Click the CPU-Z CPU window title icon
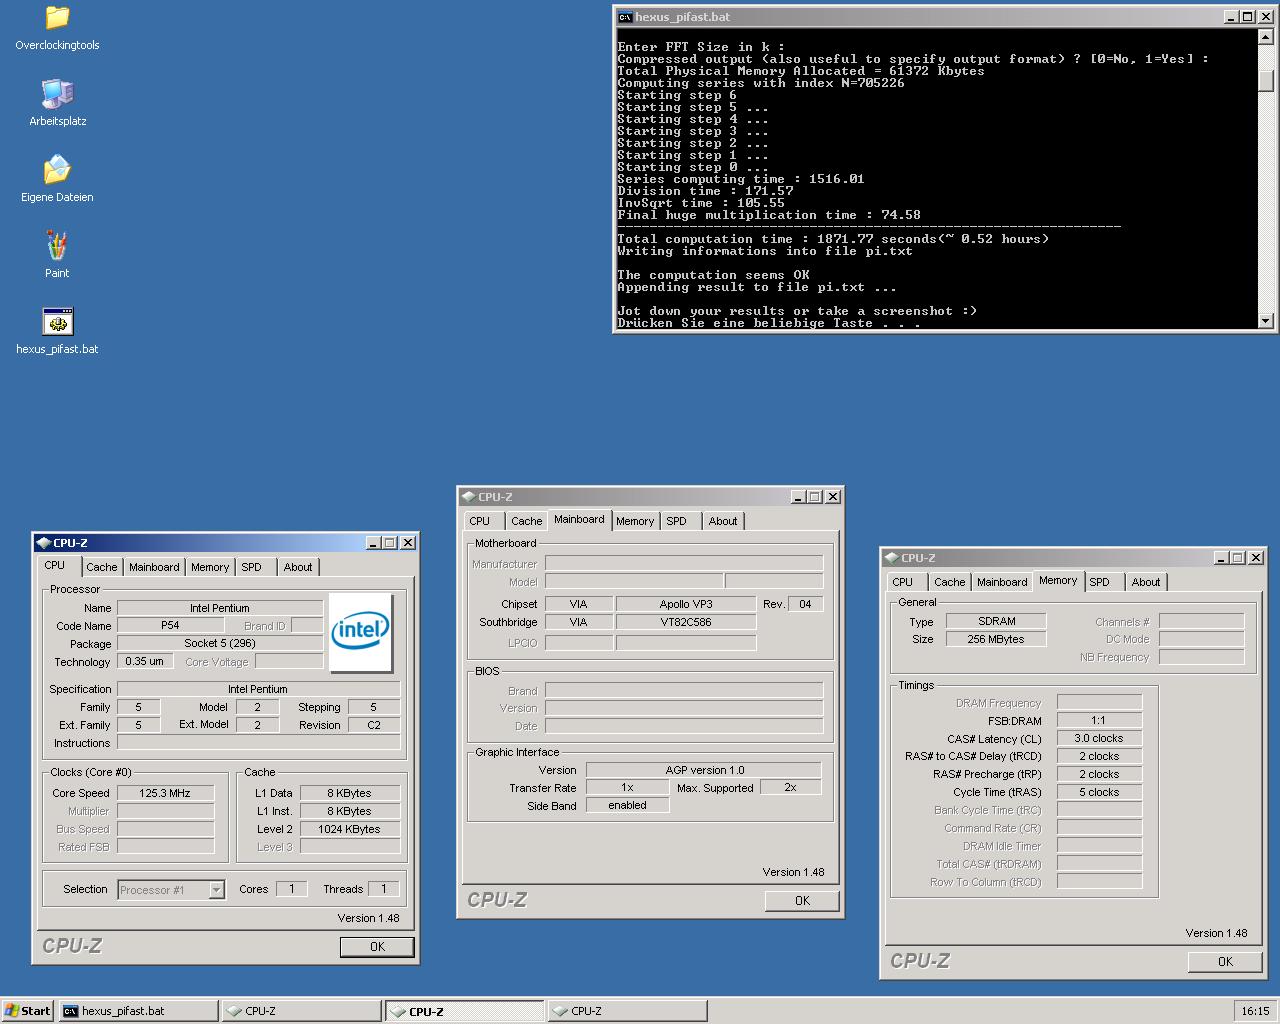This screenshot has height=1024, width=1280. point(43,543)
